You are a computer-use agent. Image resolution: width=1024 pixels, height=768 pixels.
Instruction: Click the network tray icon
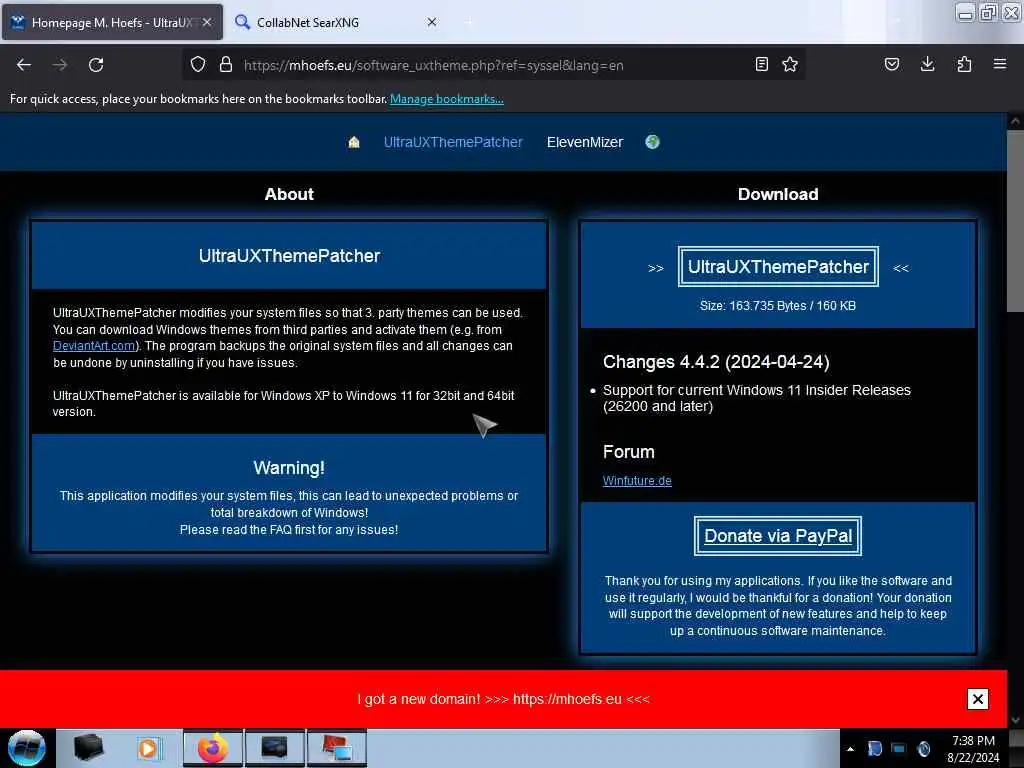pos(899,748)
